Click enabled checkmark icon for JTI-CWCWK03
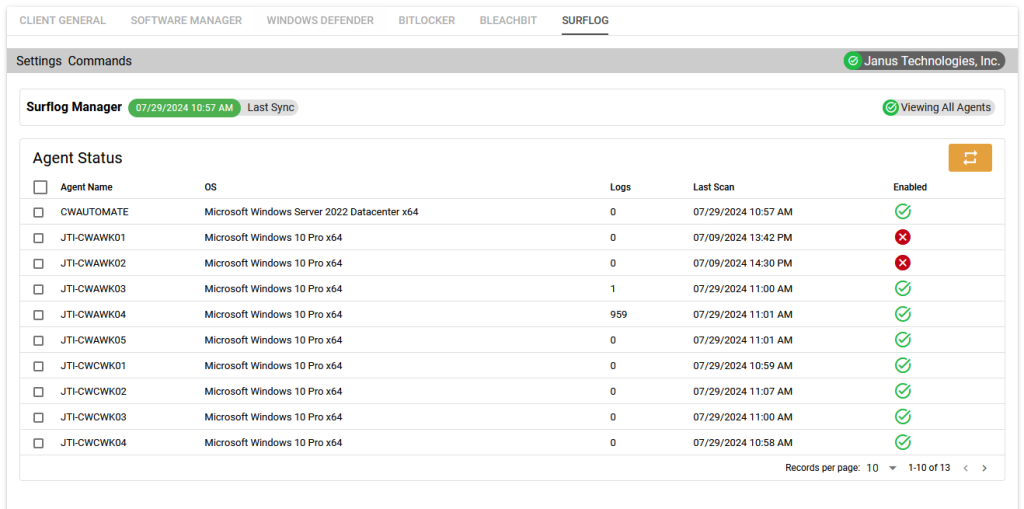Screen dimensions: 1024x509 pos(903,416)
